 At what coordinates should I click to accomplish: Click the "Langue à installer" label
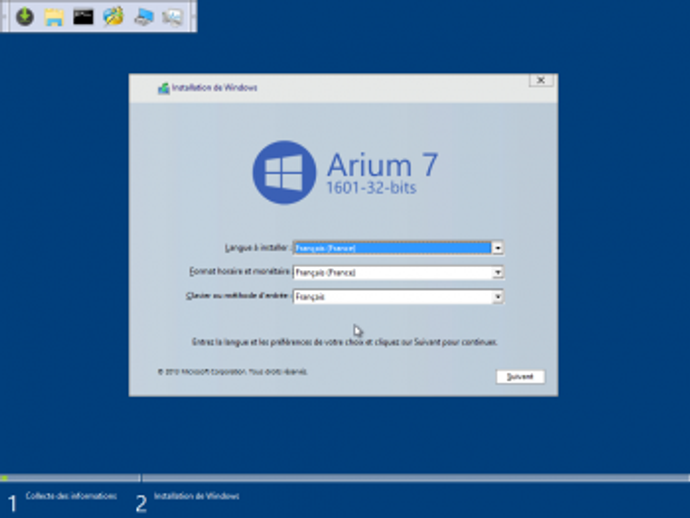[257, 248]
